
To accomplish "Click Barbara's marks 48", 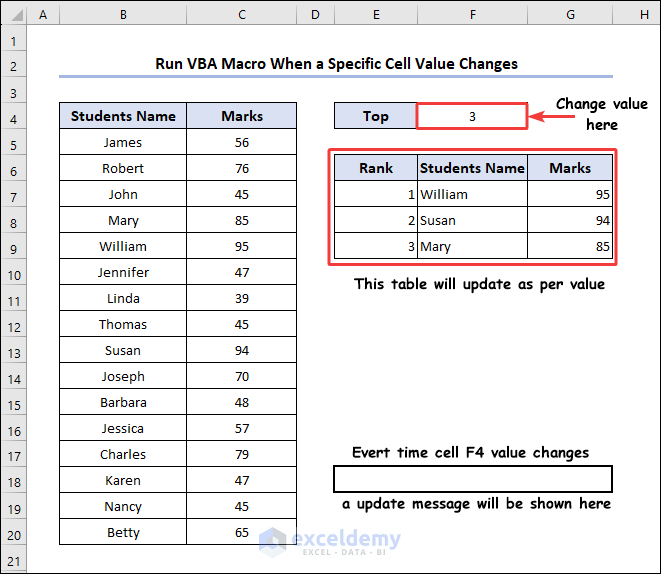I will coord(242,402).
